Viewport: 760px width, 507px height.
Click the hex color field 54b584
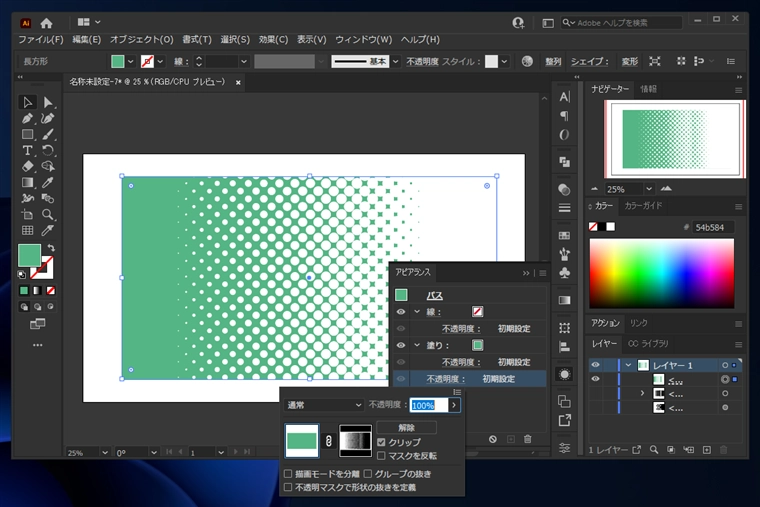click(712, 227)
